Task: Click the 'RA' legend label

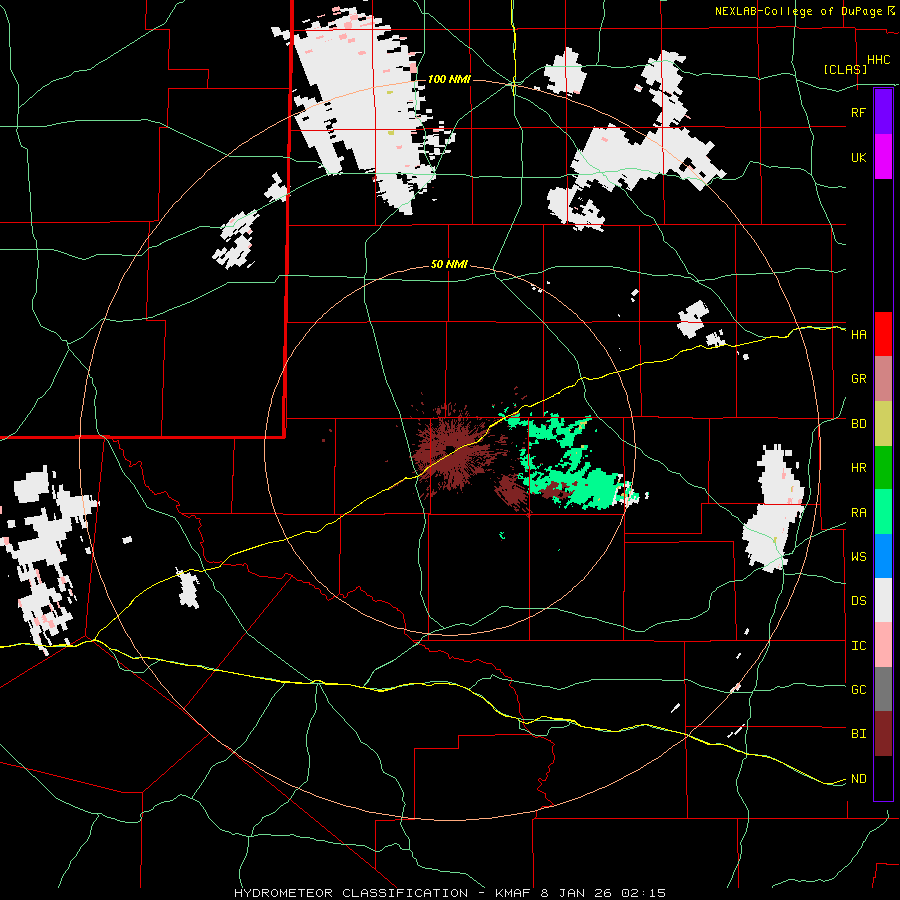Action: tap(859, 513)
